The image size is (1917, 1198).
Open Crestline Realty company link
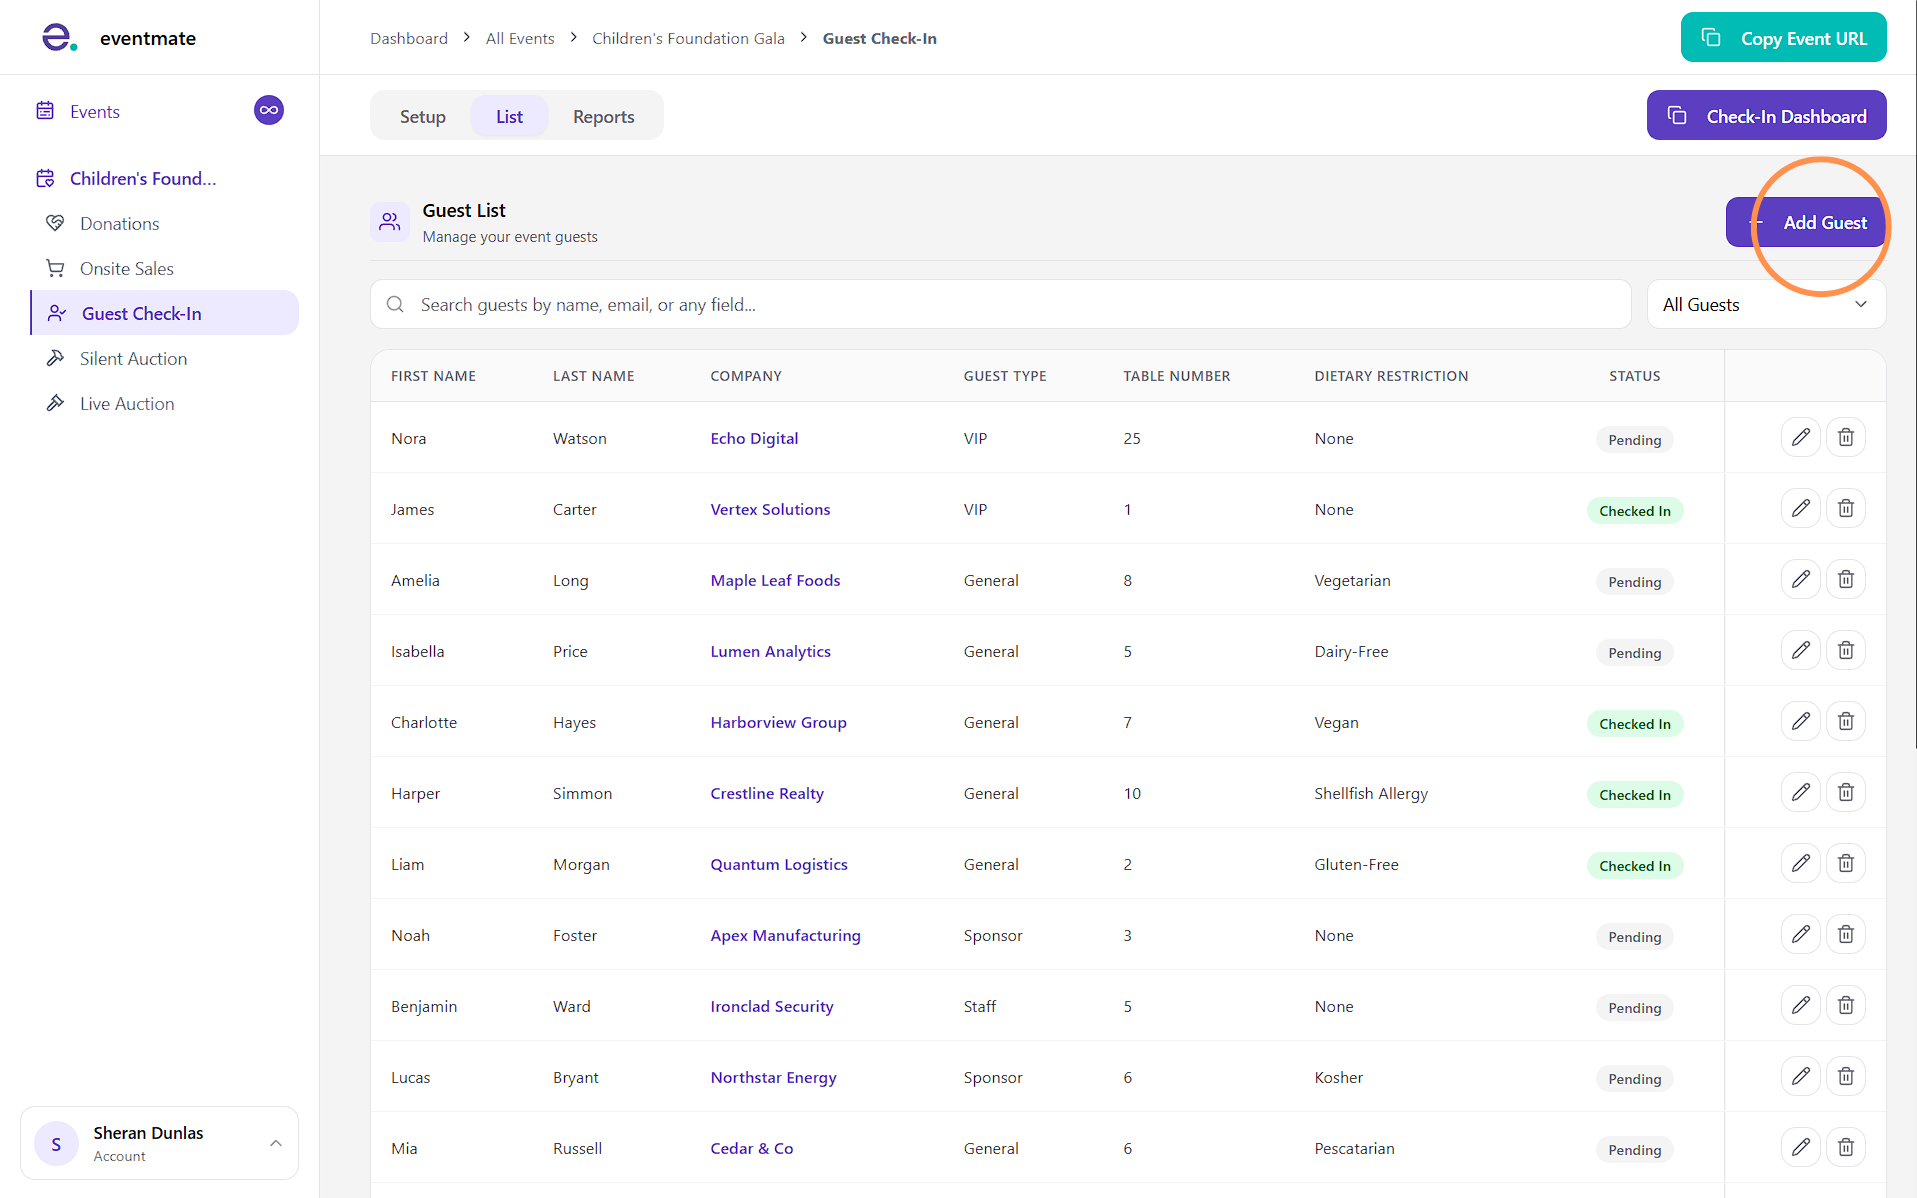(767, 793)
